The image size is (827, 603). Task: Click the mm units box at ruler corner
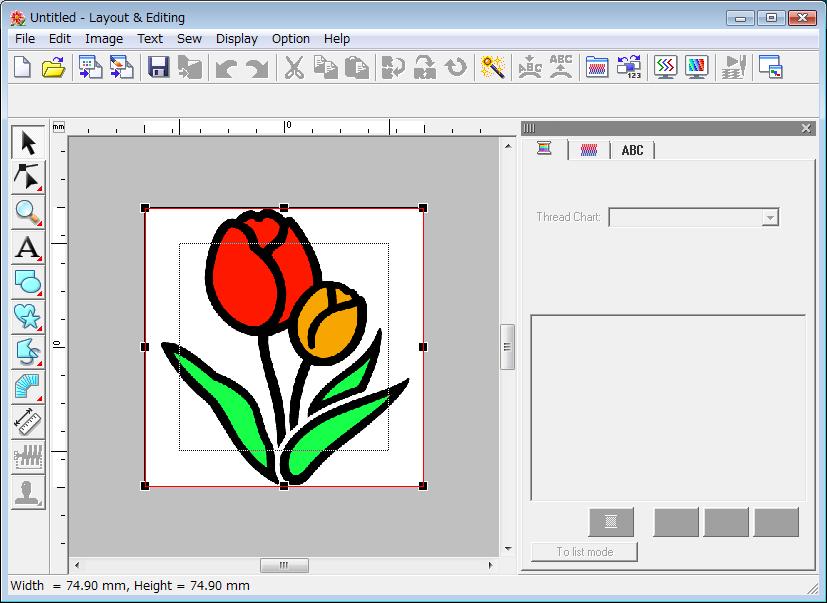pyautogui.click(x=59, y=127)
